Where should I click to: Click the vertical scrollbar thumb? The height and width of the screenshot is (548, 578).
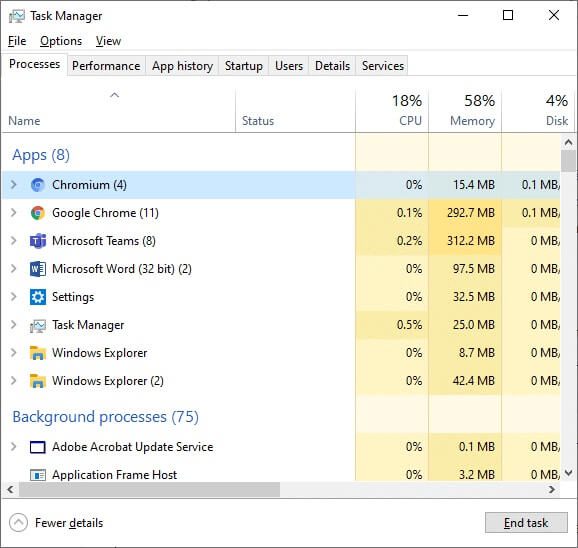tap(568, 161)
